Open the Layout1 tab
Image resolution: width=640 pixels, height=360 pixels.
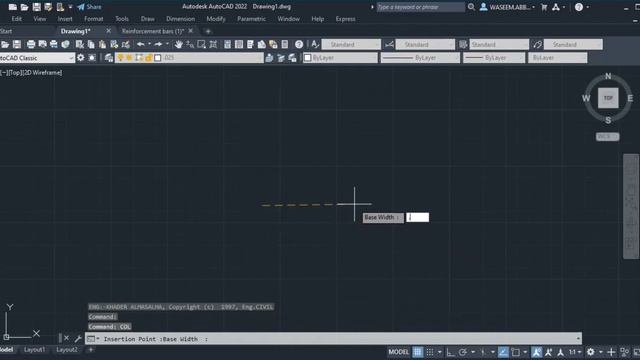(34, 349)
